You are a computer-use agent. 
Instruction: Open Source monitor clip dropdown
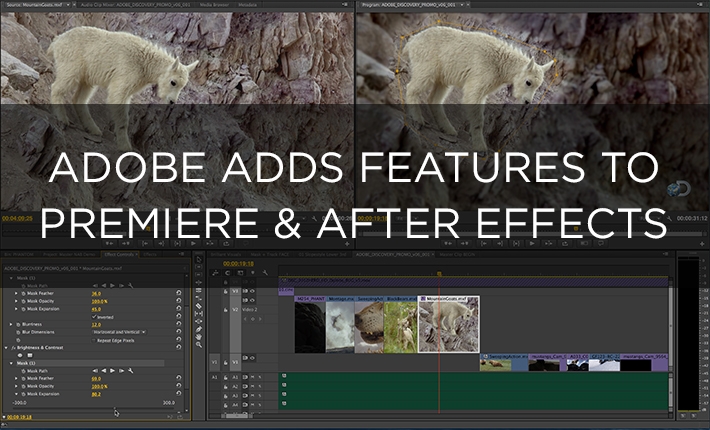point(68,5)
